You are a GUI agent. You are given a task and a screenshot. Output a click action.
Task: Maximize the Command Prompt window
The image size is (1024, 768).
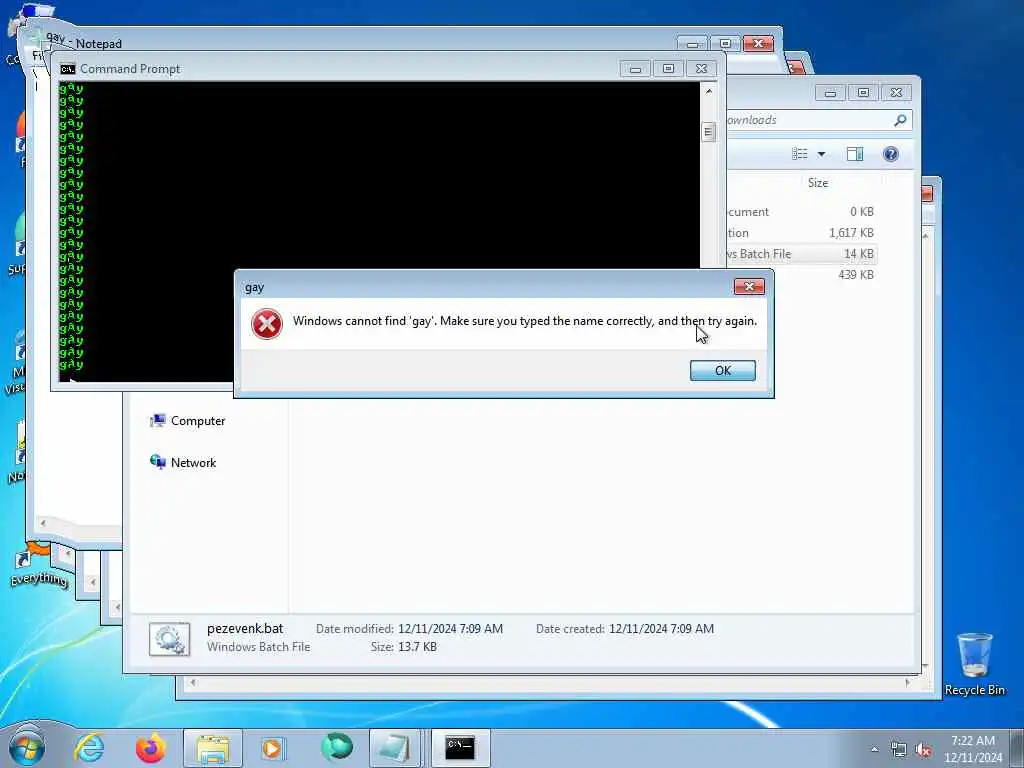[668, 69]
